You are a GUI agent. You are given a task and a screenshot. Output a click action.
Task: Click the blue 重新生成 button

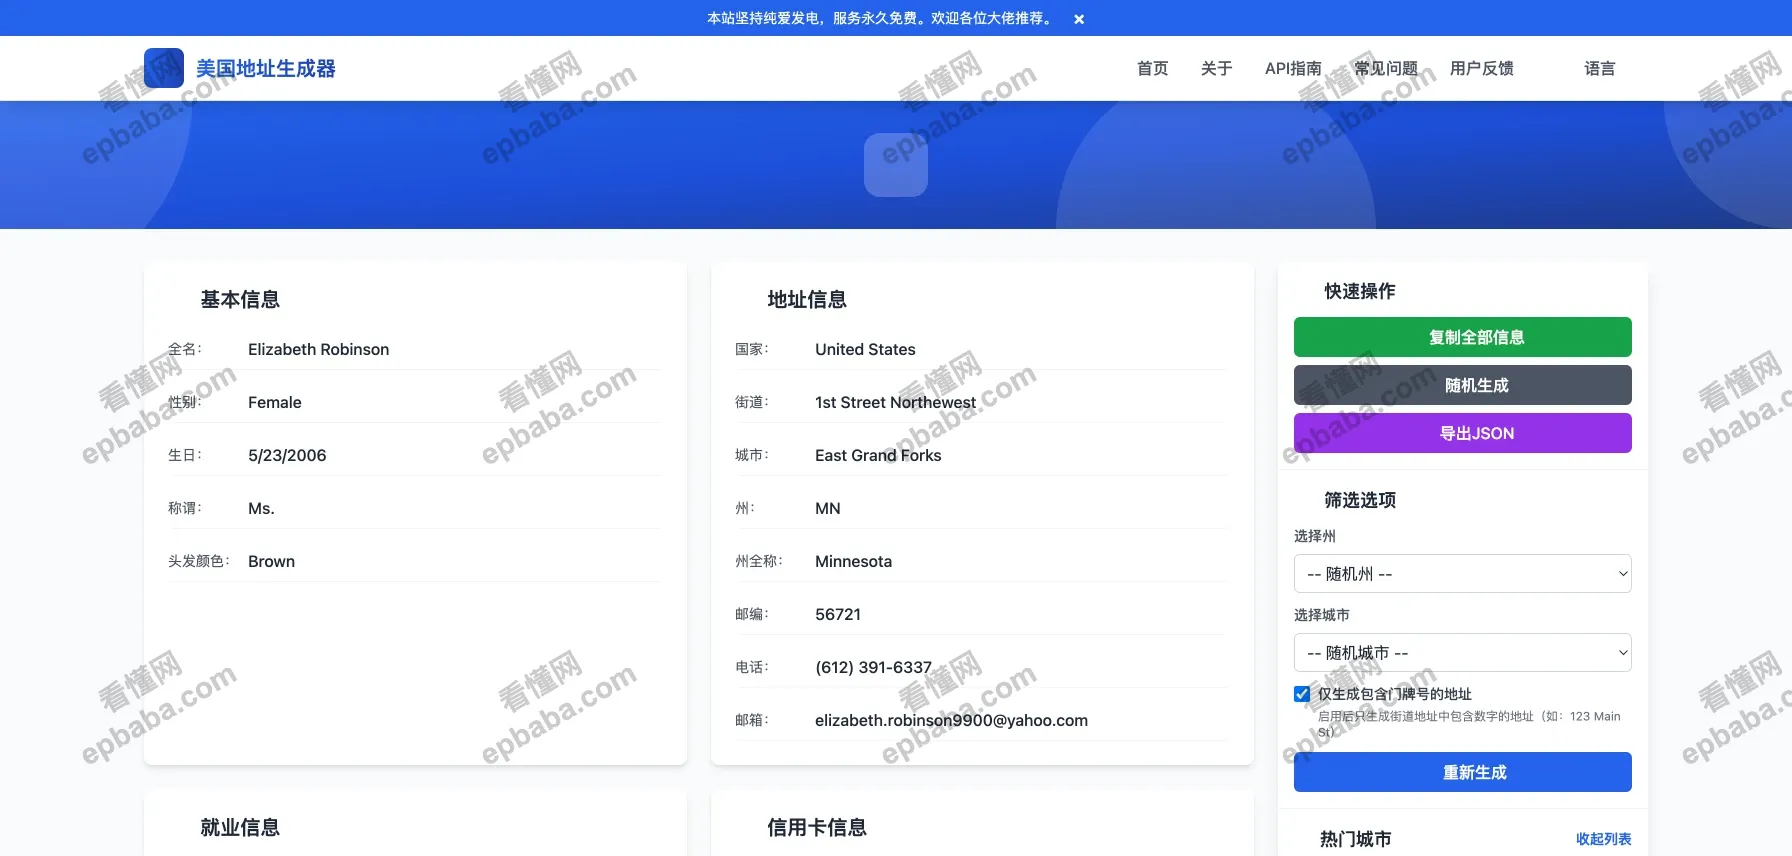click(1463, 772)
